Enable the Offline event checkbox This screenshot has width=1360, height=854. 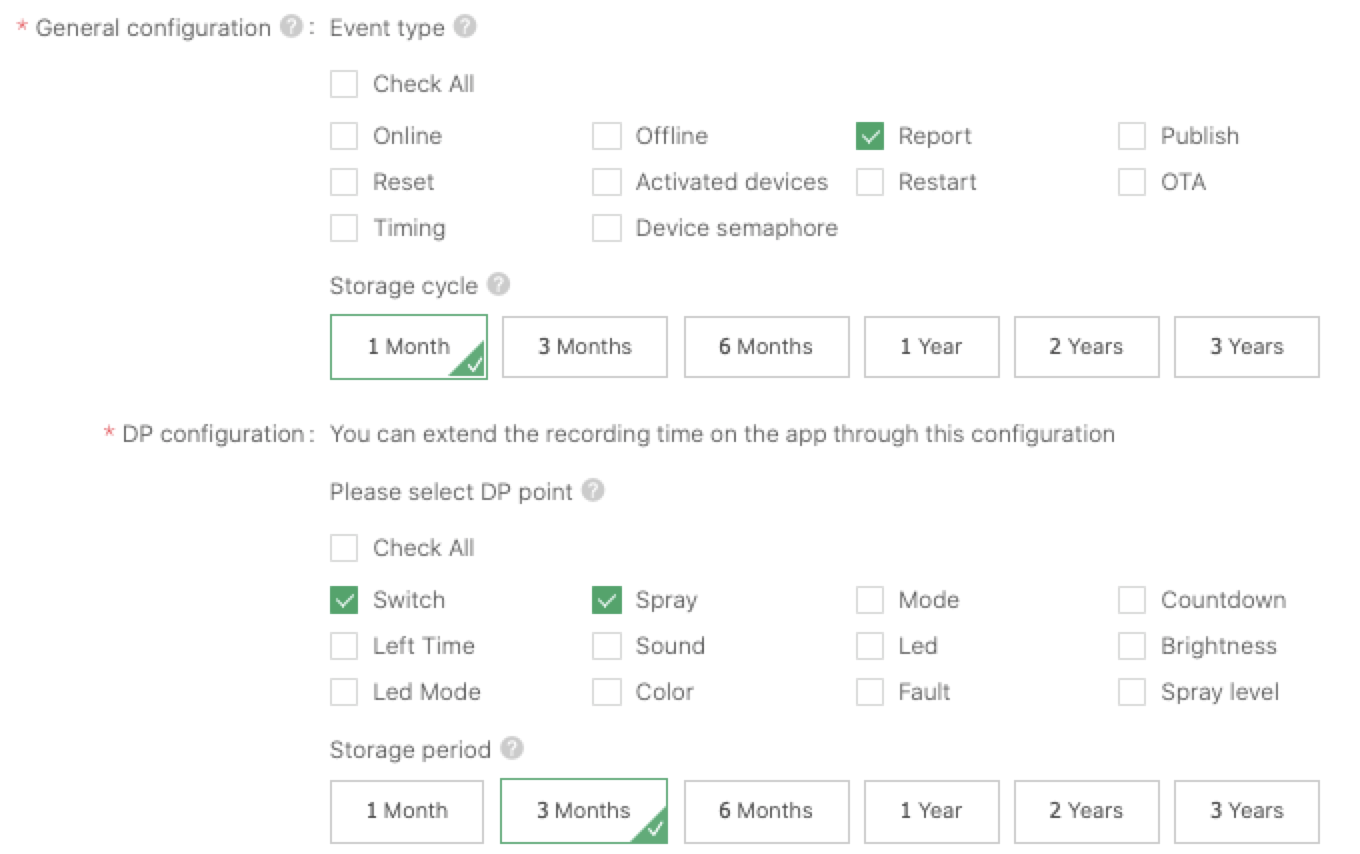(x=607, y=136)
